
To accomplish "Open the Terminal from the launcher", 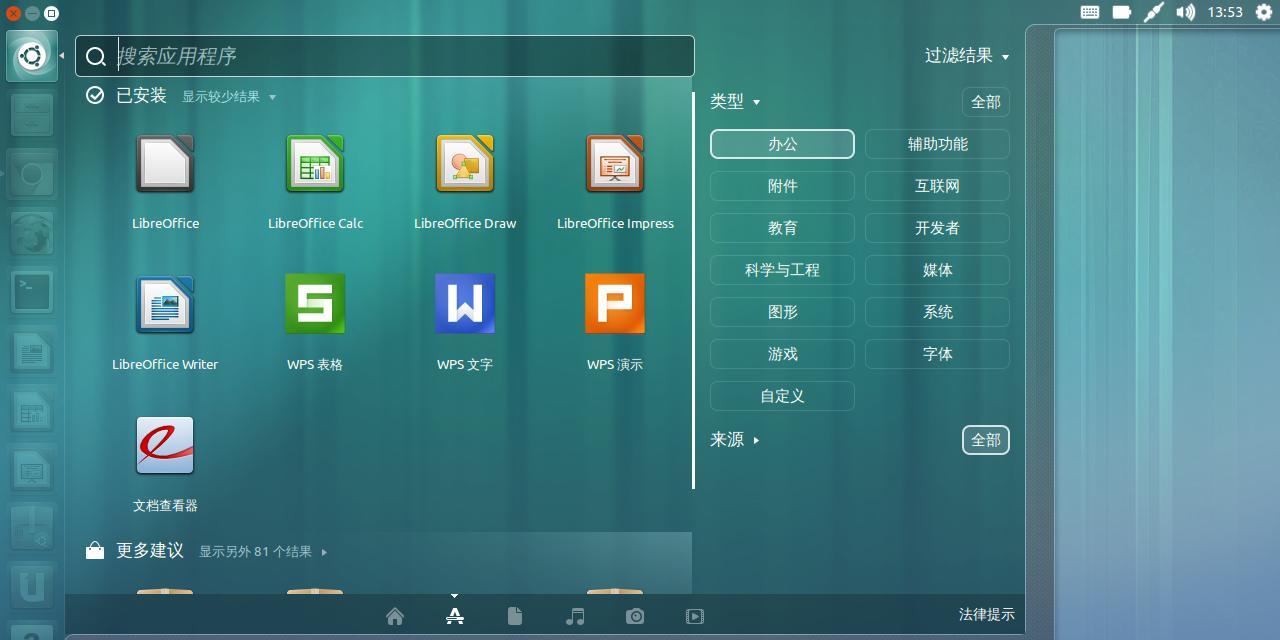I will point(32,292).
